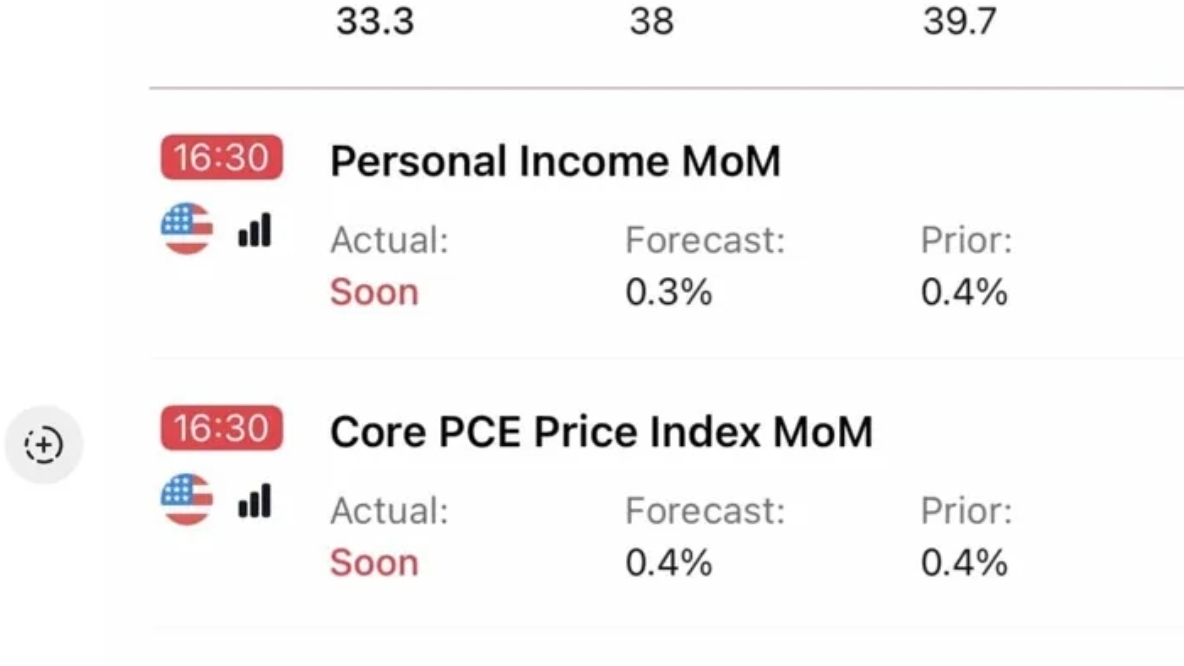Click impact bars icon under Personal Income

pos(255,232)
